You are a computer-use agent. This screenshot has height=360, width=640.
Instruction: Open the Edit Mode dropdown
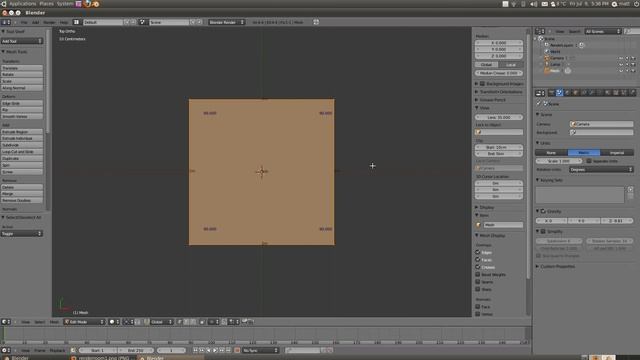tap(84, 322)
